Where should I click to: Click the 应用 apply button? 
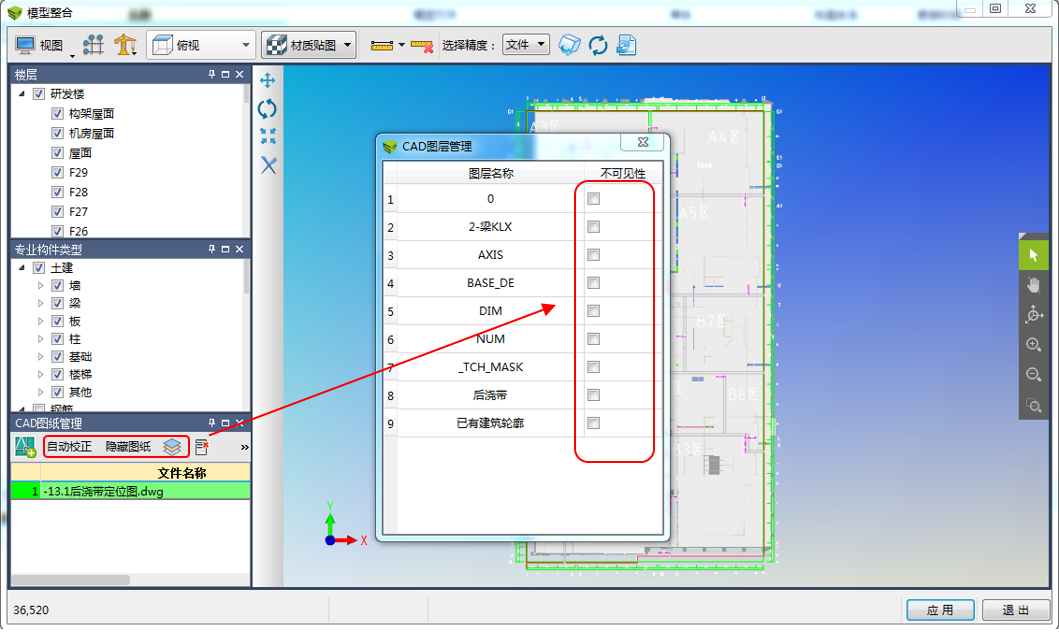(x=940, y=610)
